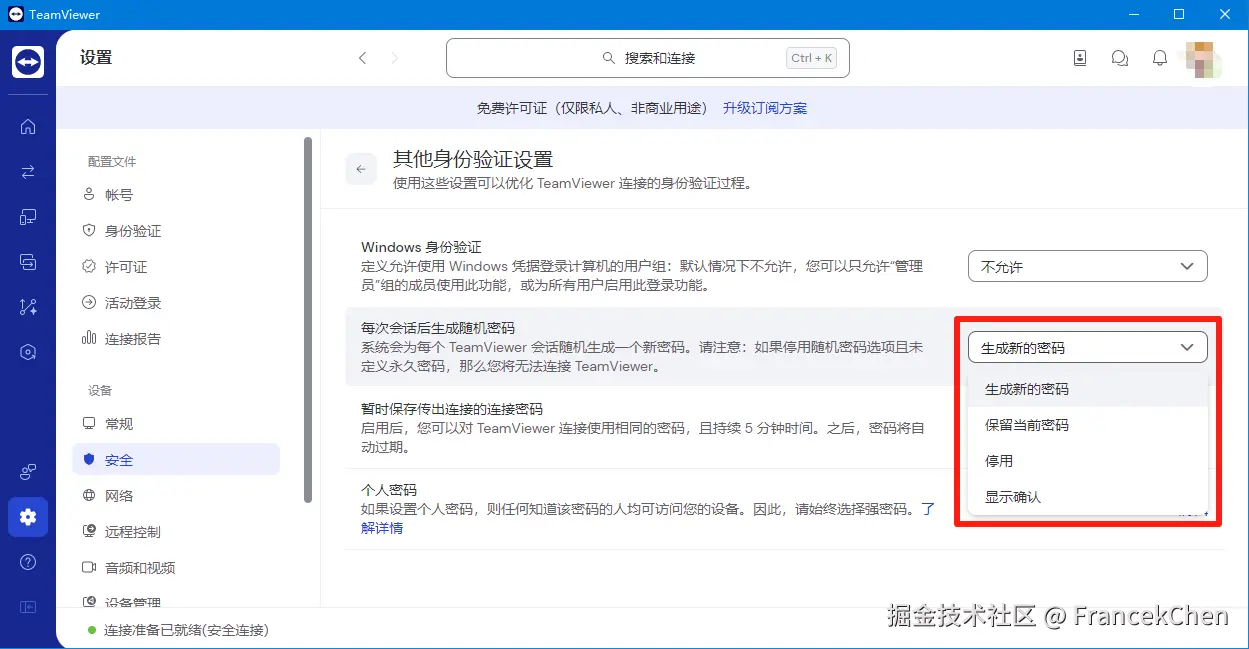Screen dimensions: 1249x649
Task: Open 网络 settings in sidebar
Action: [x=176, y=496]
